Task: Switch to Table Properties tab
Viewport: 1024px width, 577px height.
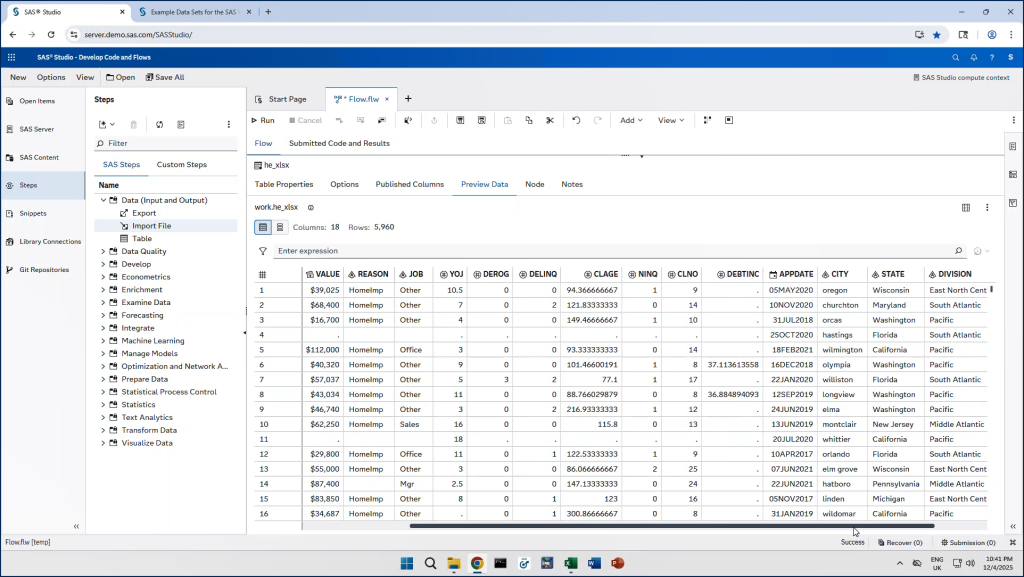Action: coord(284,185)
